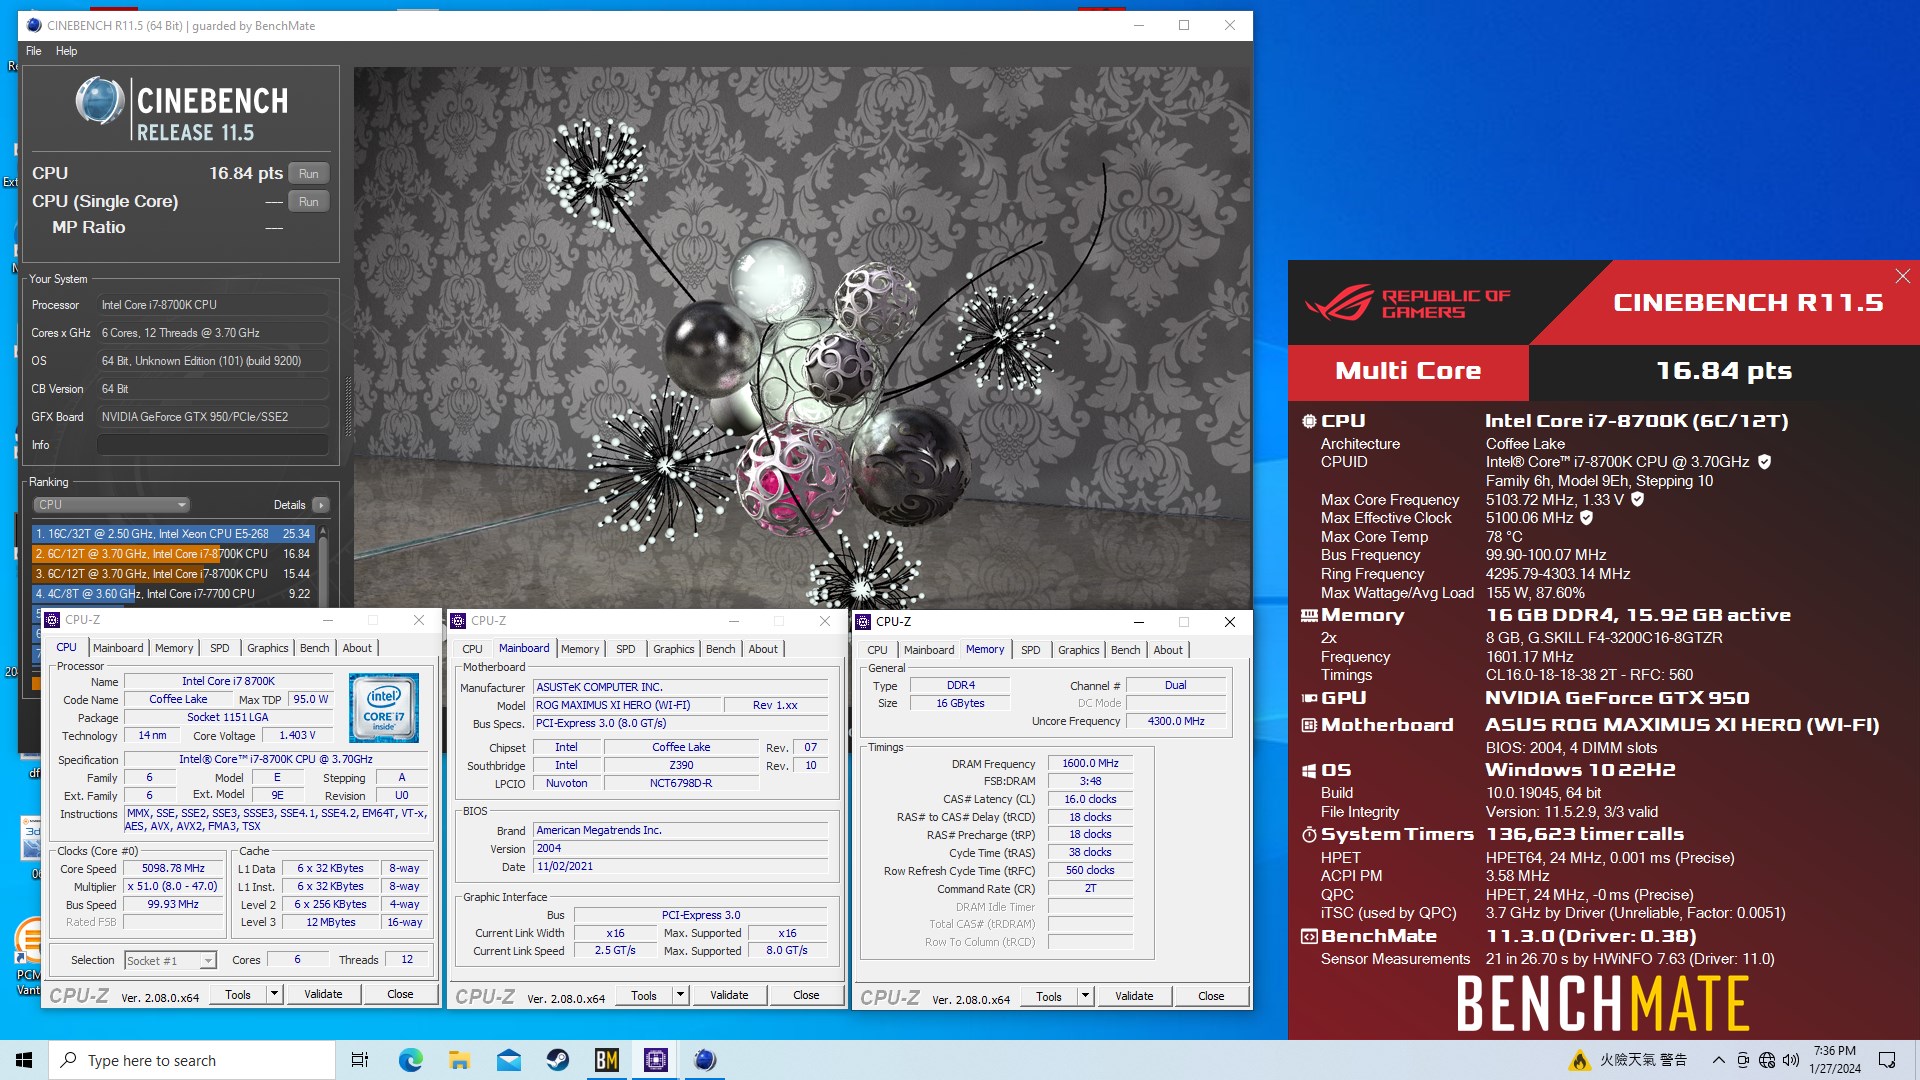Open the volume control in the tray
This screenshot has height=1080, width=1920.
(1790, 1060)
